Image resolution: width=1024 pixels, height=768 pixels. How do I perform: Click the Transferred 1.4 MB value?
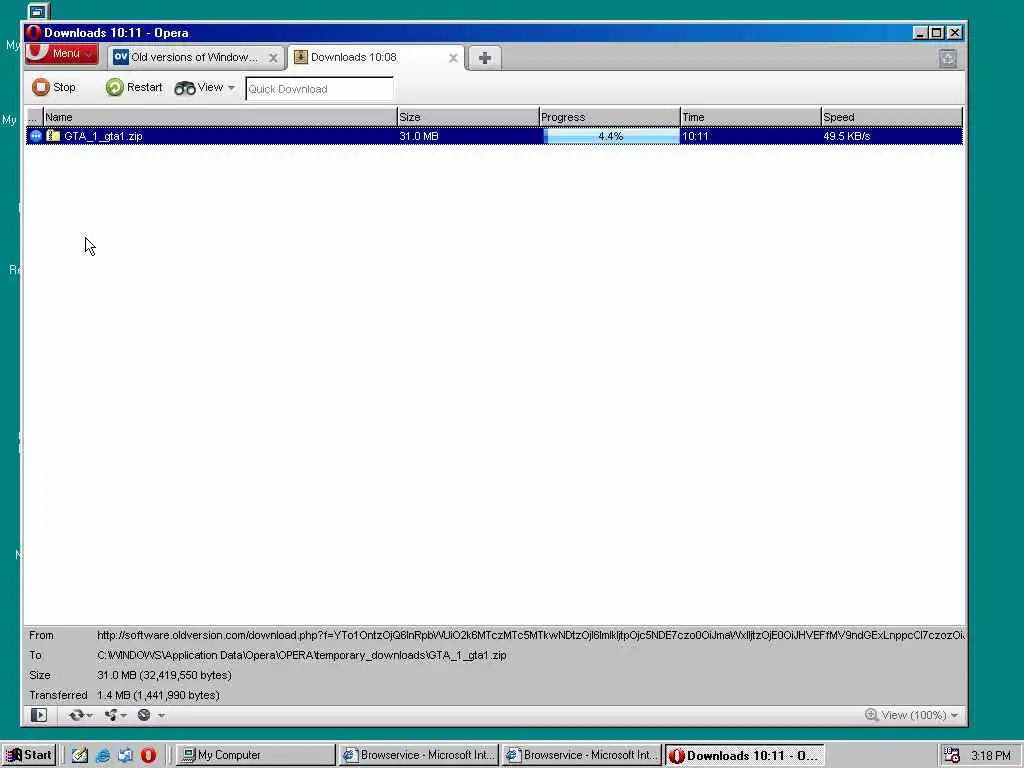[158, 695]
